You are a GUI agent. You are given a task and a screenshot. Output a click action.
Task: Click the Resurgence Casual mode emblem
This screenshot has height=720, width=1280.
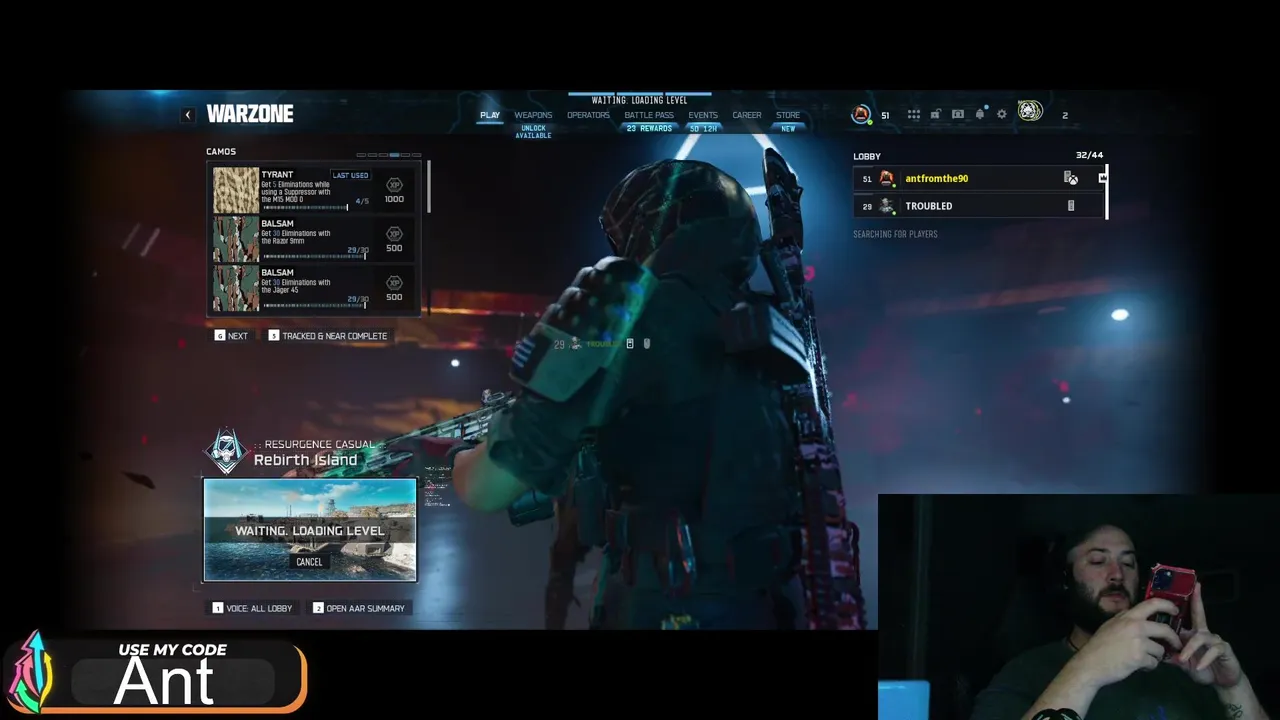[x=226, y=452]
